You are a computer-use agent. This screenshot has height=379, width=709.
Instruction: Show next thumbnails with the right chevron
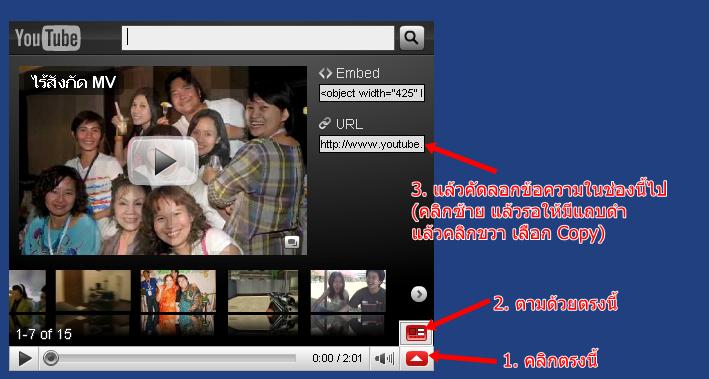419,294
